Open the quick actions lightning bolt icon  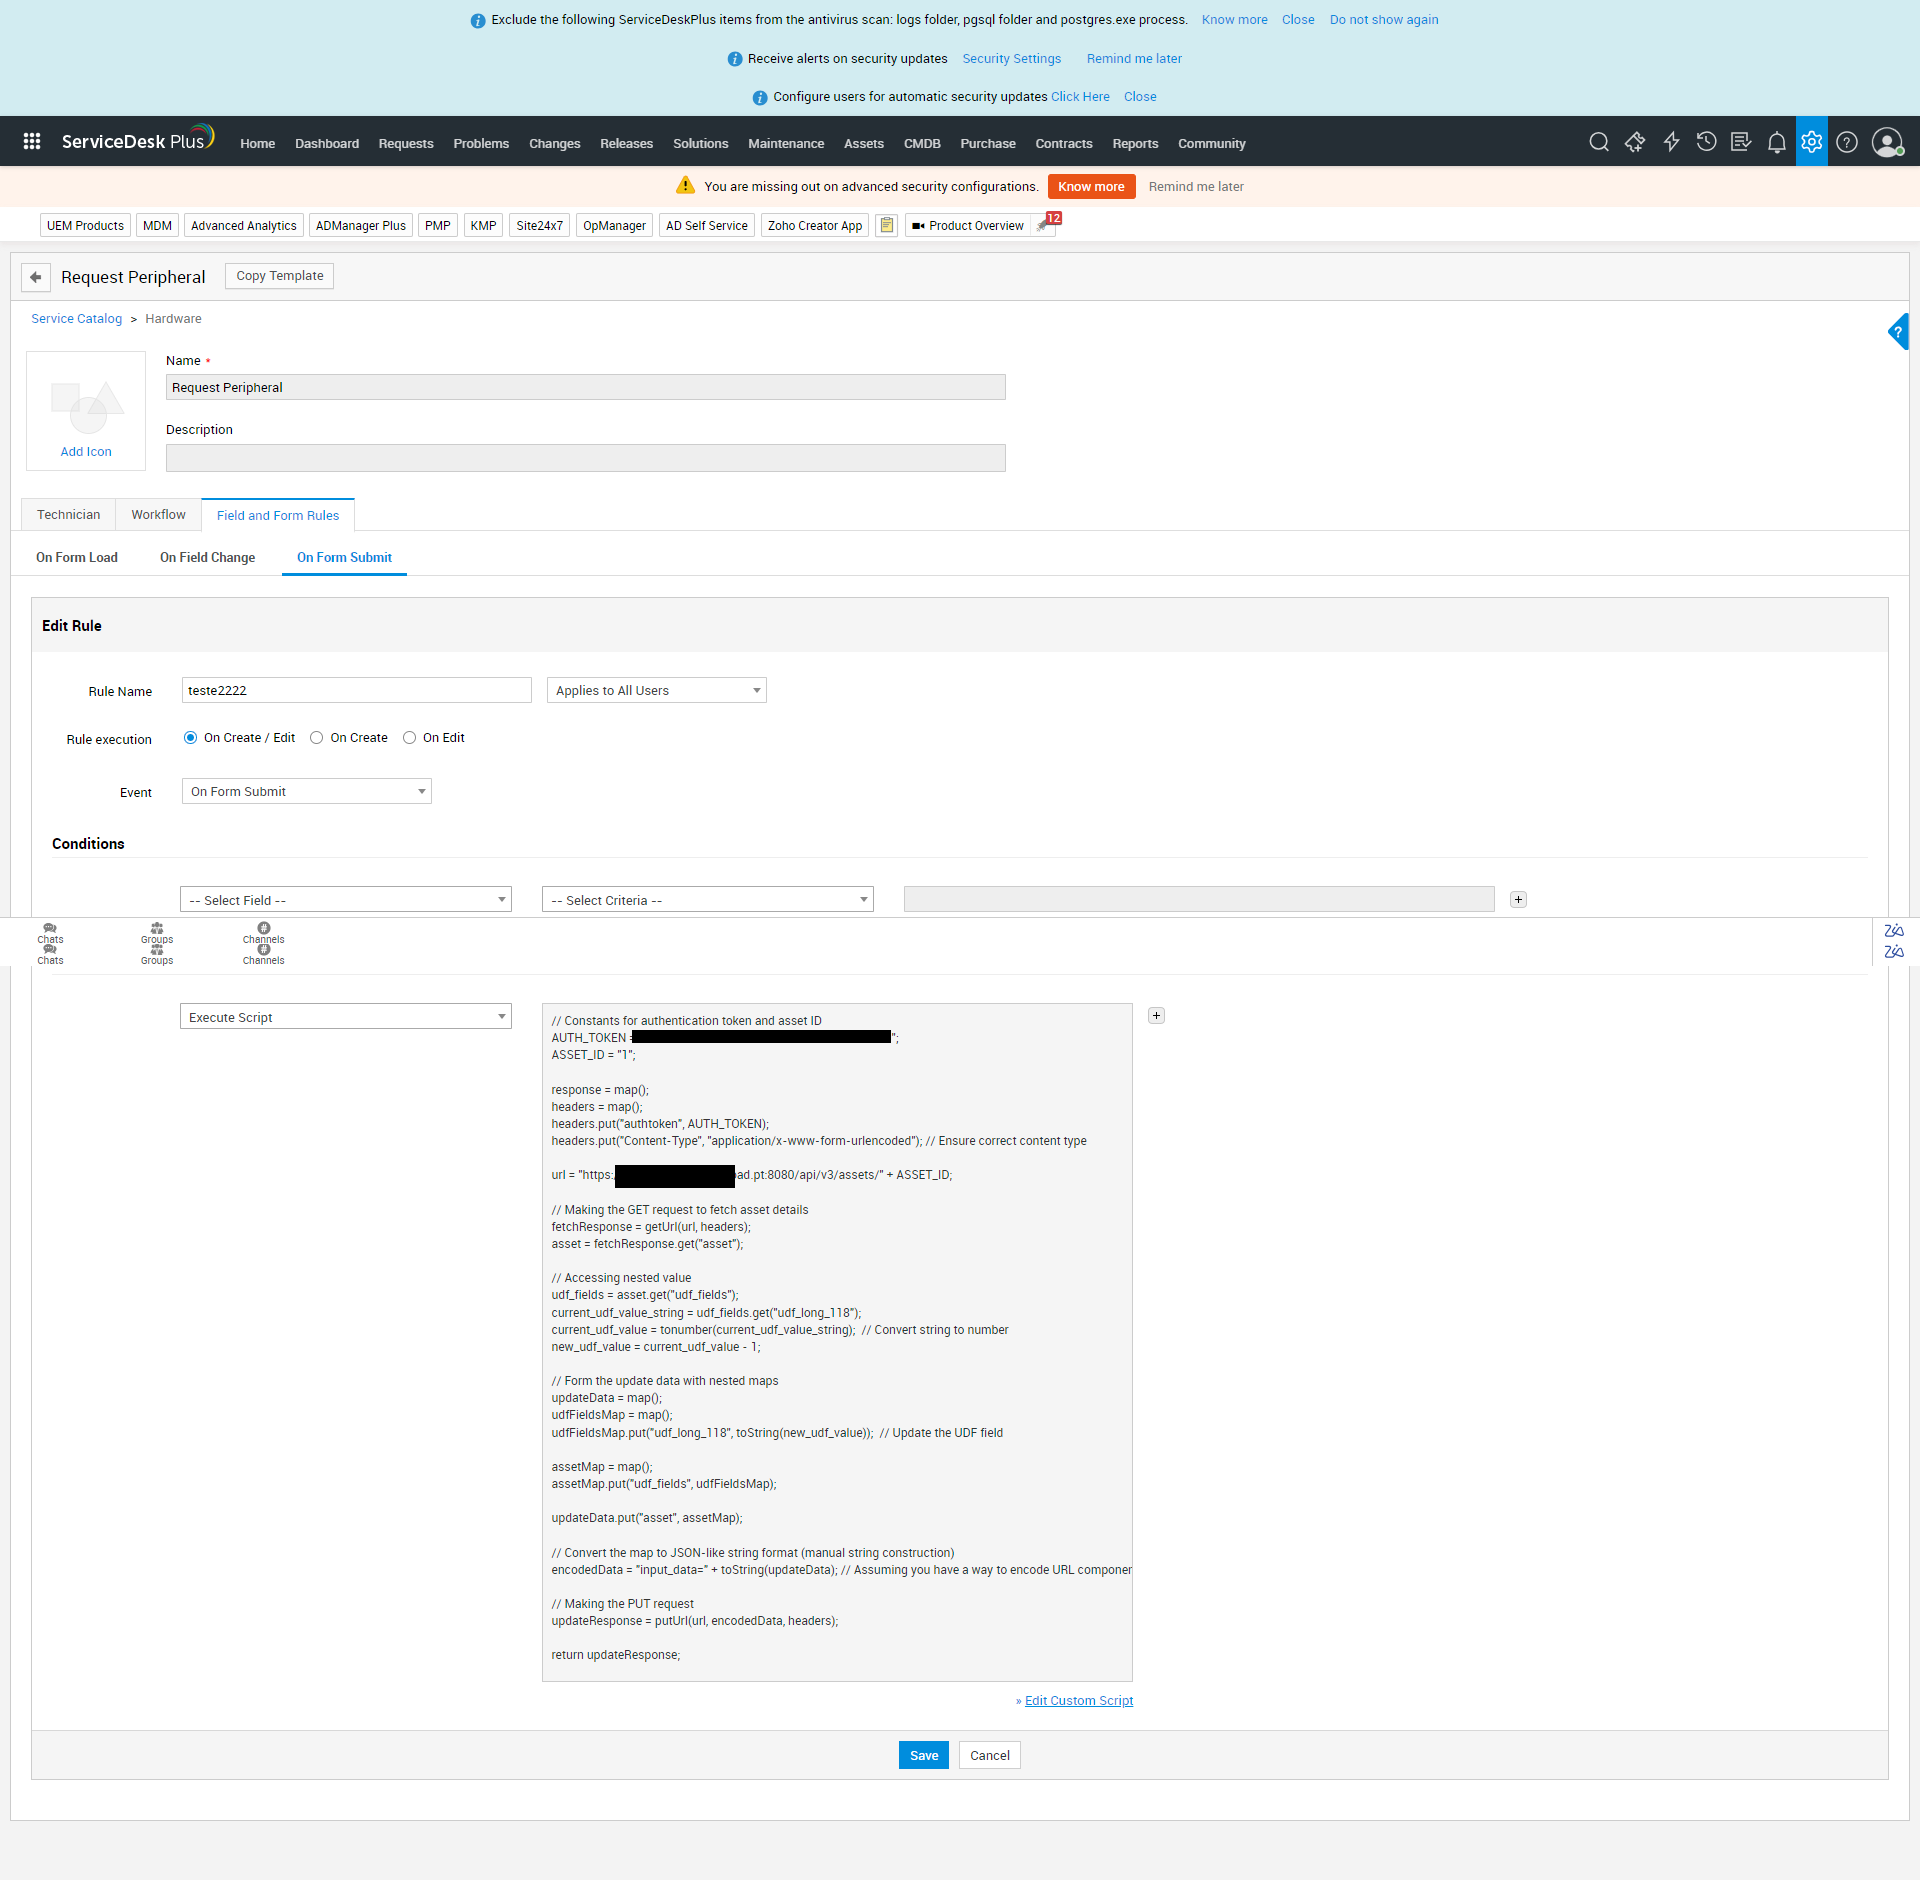tap(1671, 142)
